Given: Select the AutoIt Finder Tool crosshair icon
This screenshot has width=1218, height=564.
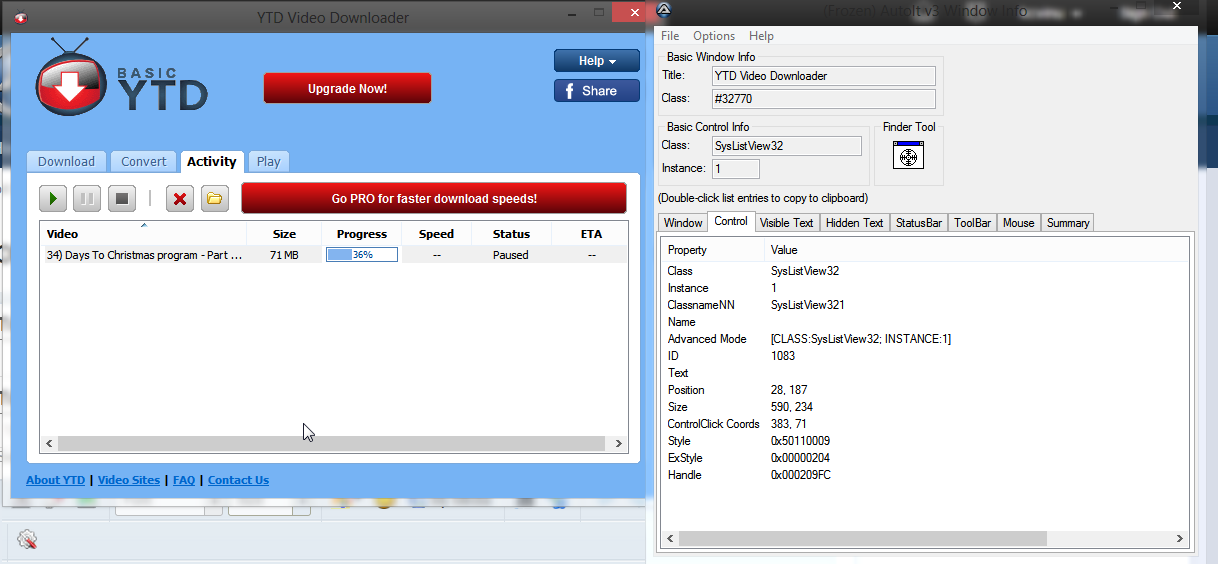Looking at the screenshot, I should point(908,156).
